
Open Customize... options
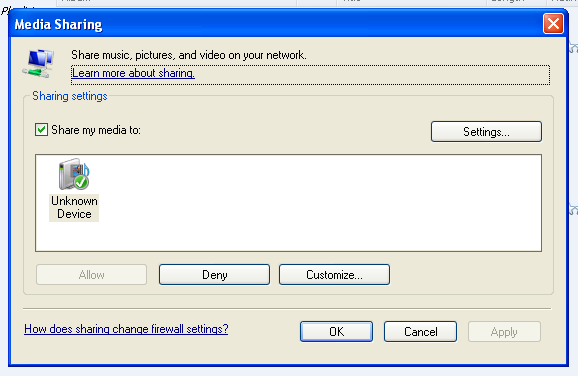click(334, 275)
